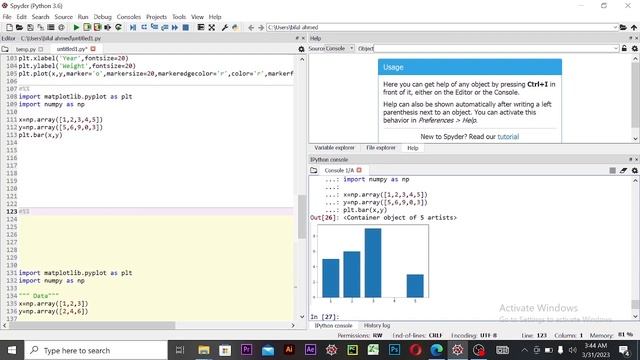
Task: Open Preferences with the wrench icon
Action: tap(224, 27)
